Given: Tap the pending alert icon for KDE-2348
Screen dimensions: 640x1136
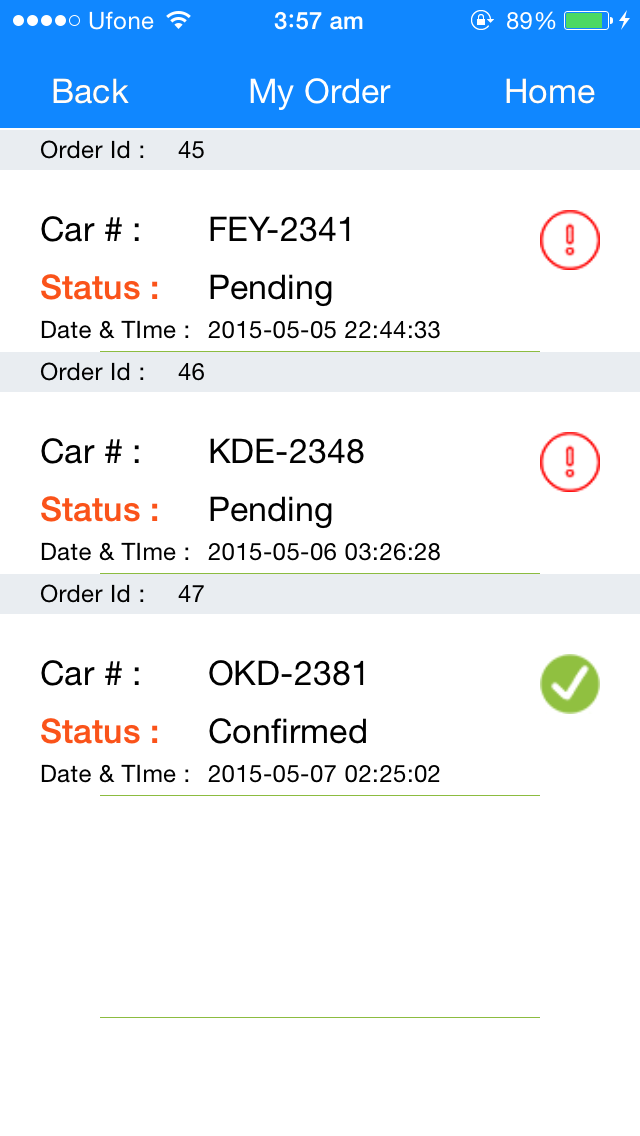Looking at the screenshot, I should pos(569,462).
